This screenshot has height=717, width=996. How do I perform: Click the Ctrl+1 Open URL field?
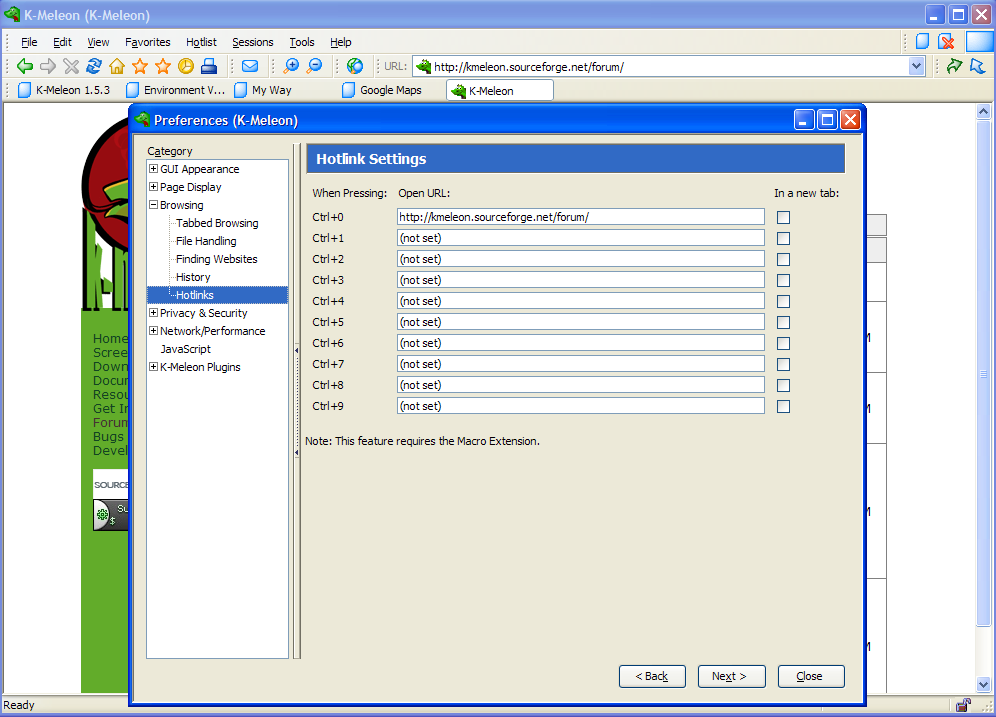click(x=580, y=238)
